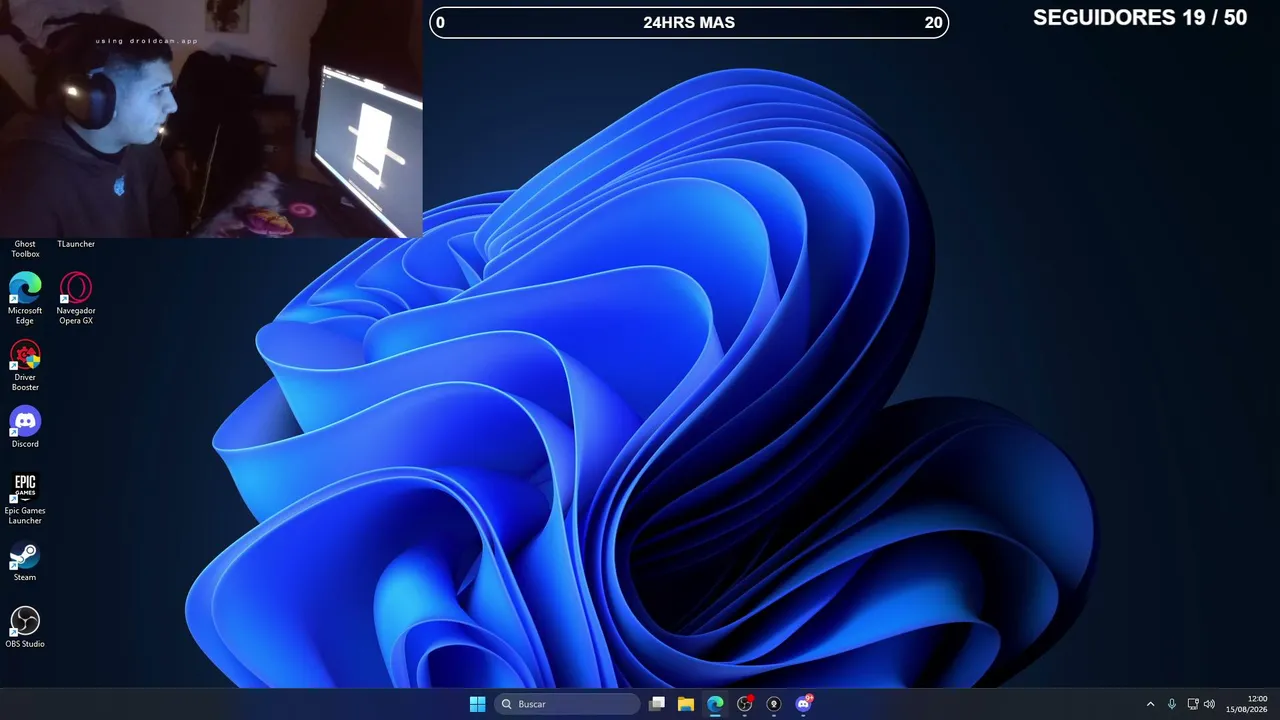Open the Windows Start menu

click(477, 704)
